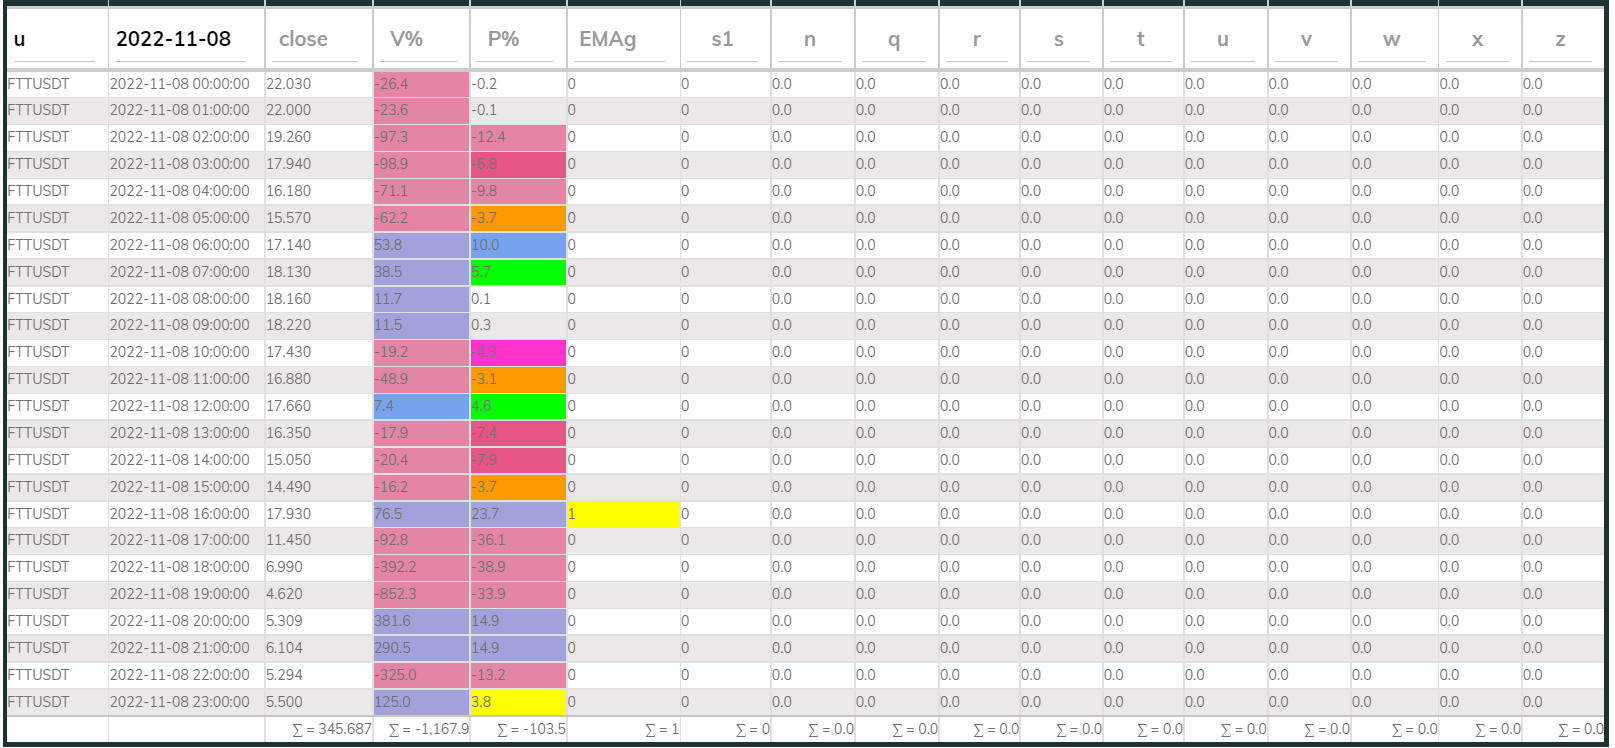Select the close price cell 22.030
Viewport: 1615px width, 748px height.
click(x=289, y=84)
